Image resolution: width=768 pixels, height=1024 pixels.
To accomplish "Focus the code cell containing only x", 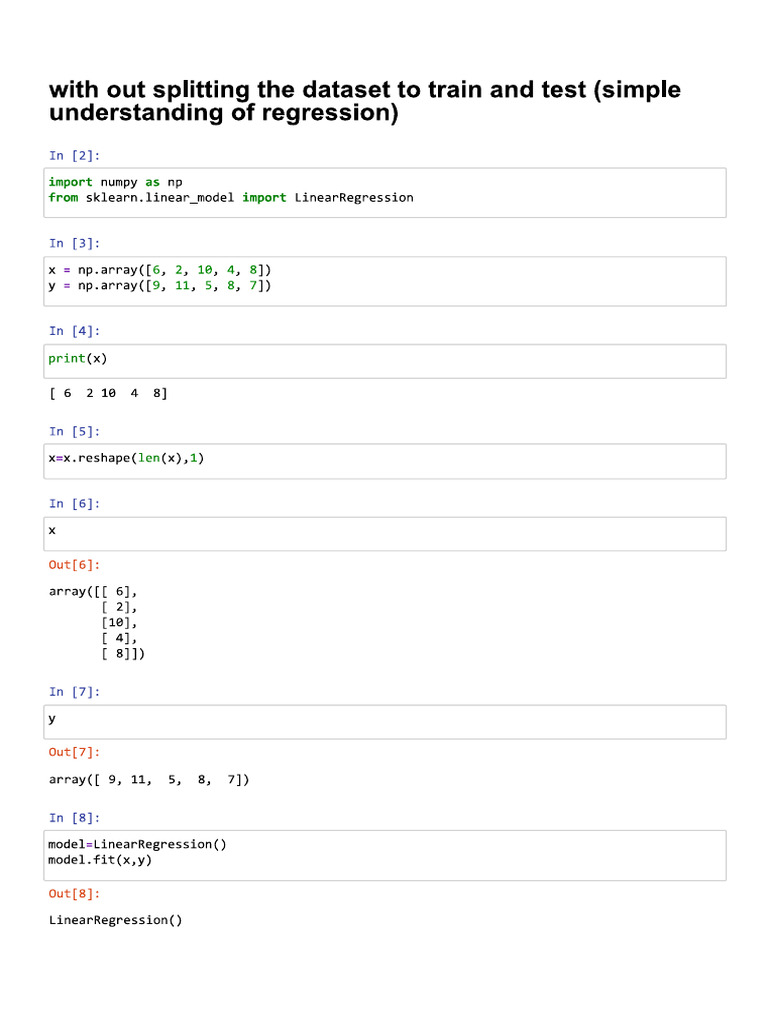I will pos(386,533).
